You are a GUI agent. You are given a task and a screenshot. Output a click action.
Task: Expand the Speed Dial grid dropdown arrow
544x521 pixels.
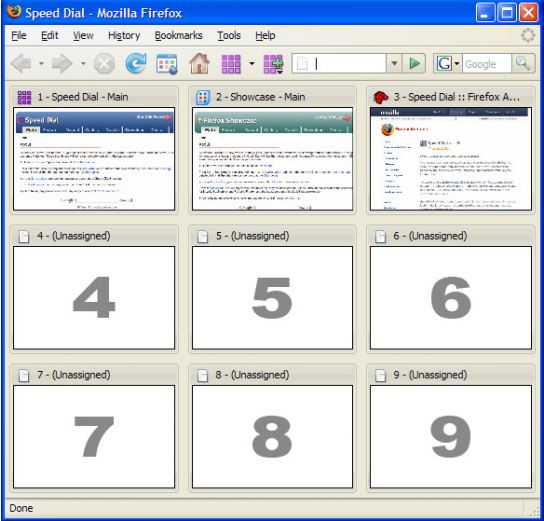(x=252, y=64)
